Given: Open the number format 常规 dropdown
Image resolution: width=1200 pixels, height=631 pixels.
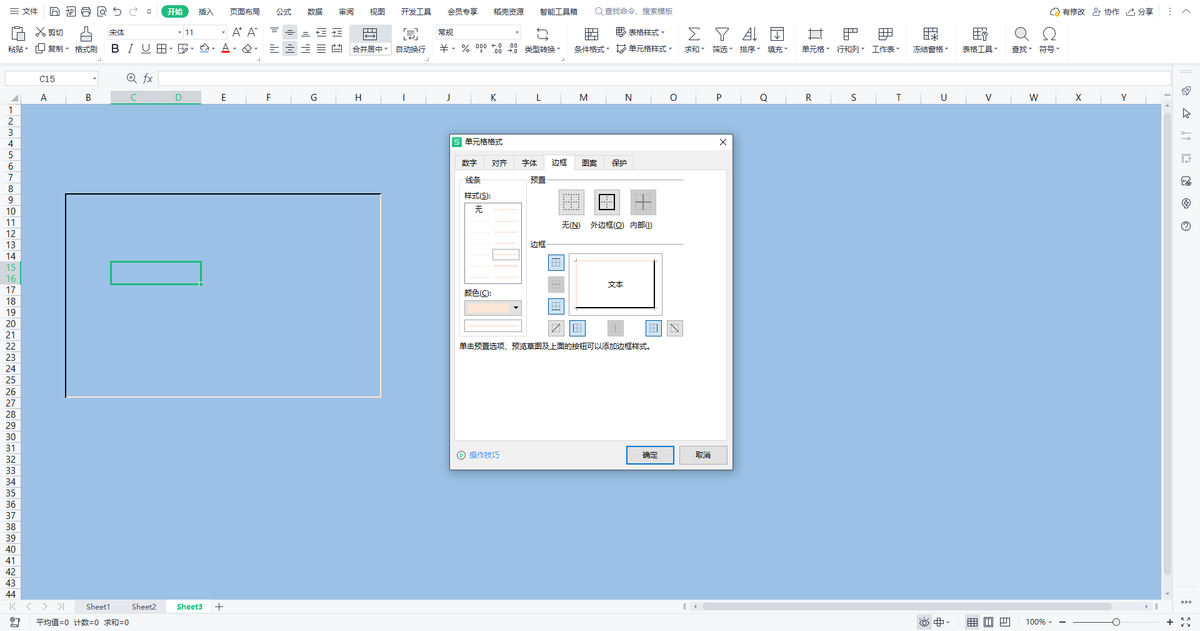Looking at the screenshot, I should [517, 32].
